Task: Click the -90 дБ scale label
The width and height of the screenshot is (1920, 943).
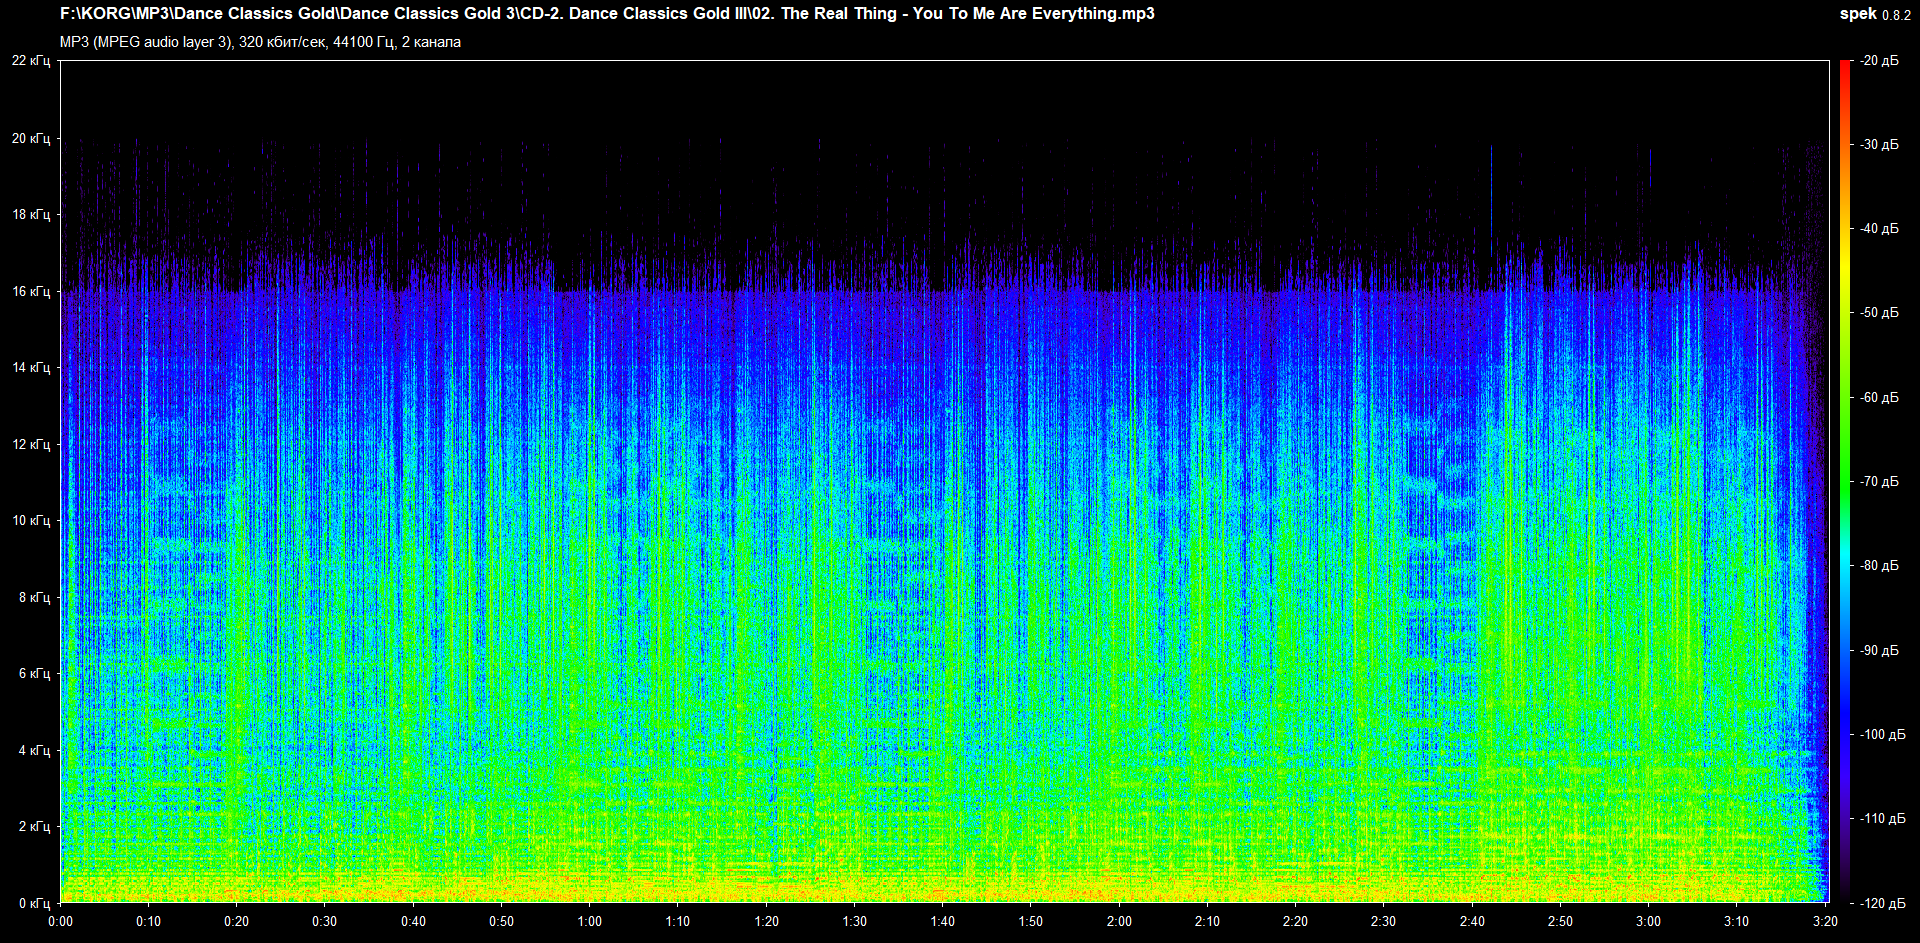Action: click(1880, 651)
